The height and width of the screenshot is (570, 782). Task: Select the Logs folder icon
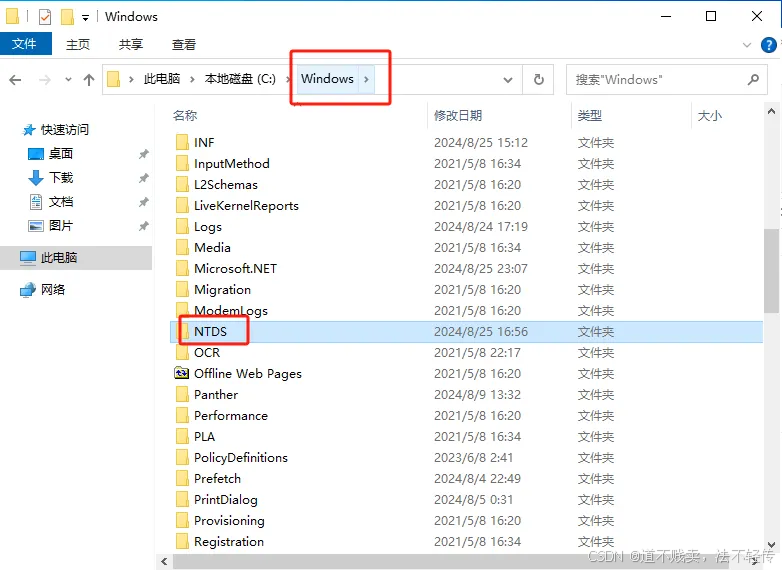pos(183,226)
